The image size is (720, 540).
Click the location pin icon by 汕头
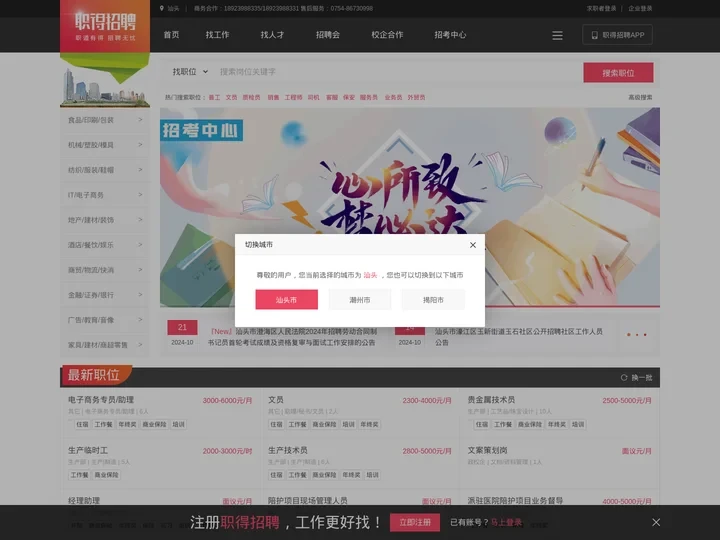click(x=162, y=8)
